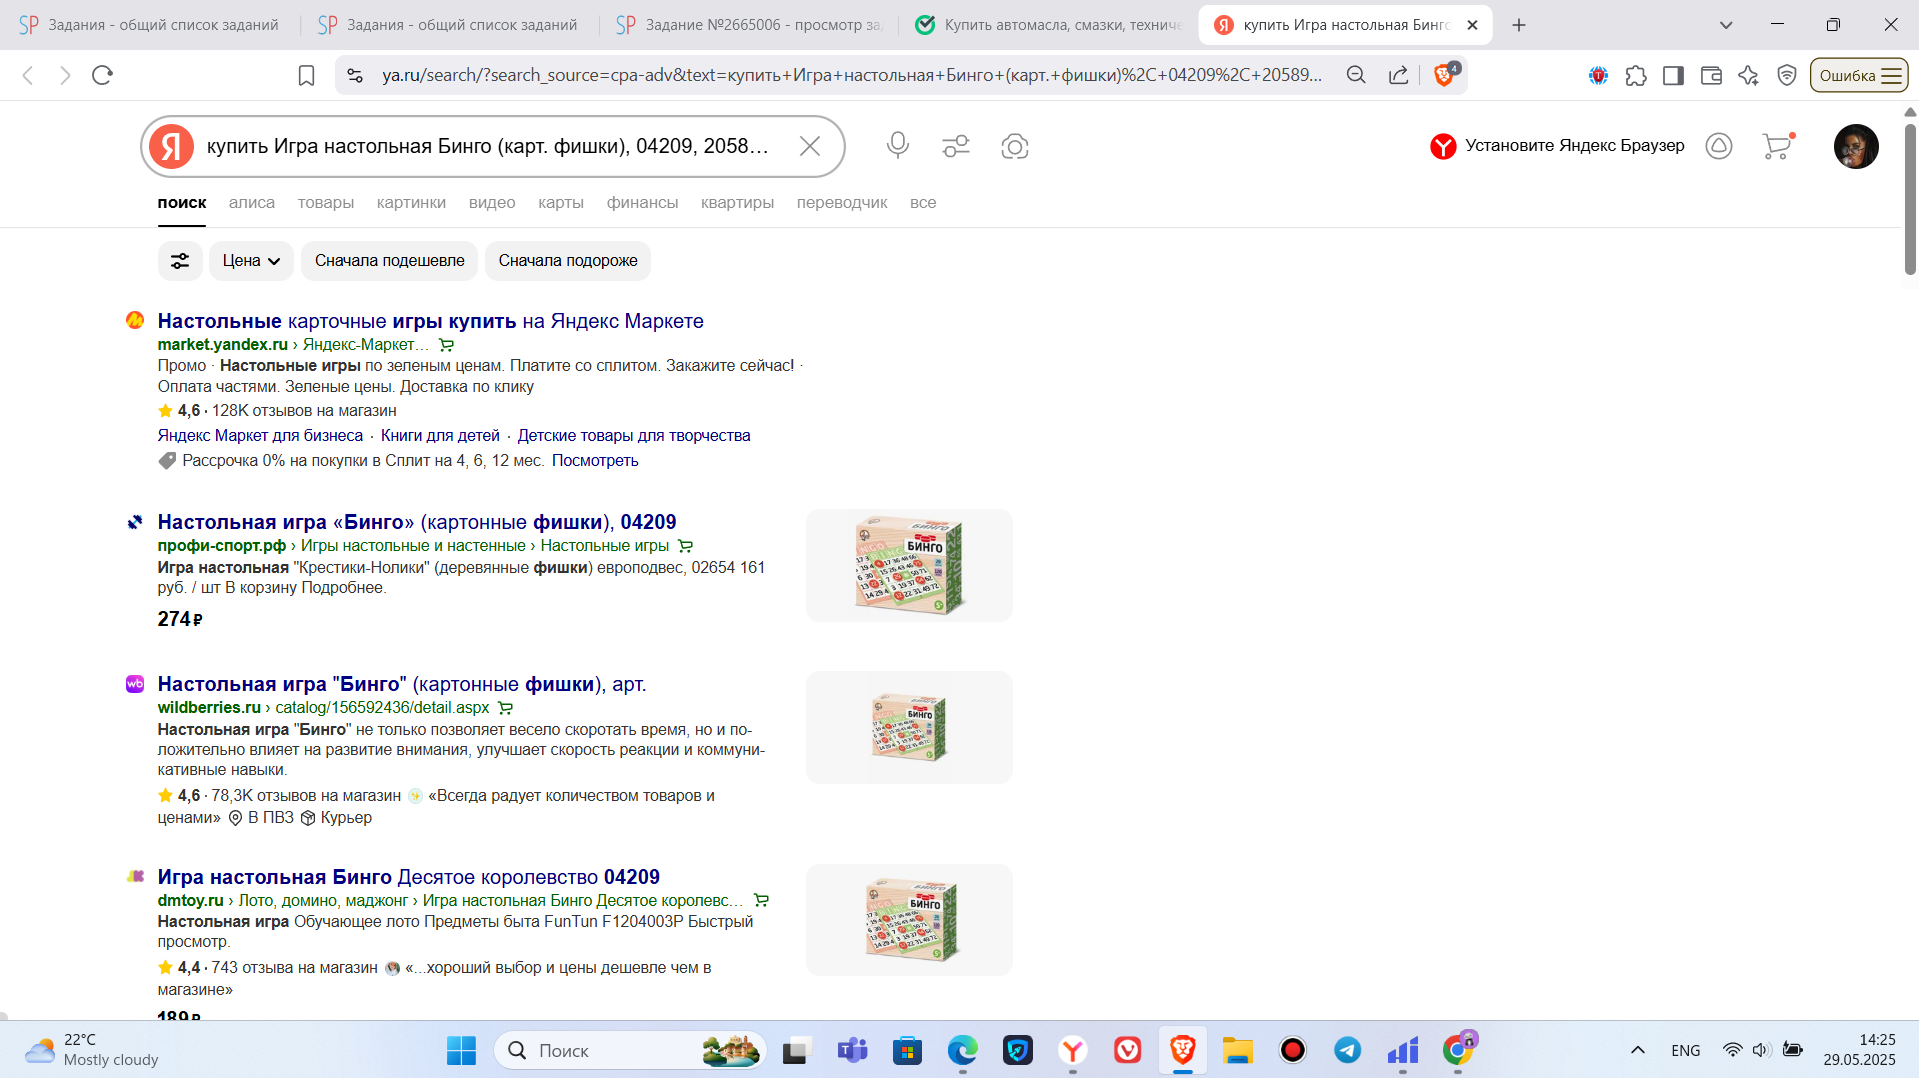
Task: Switch to видео tab
Action: [492, 203]
